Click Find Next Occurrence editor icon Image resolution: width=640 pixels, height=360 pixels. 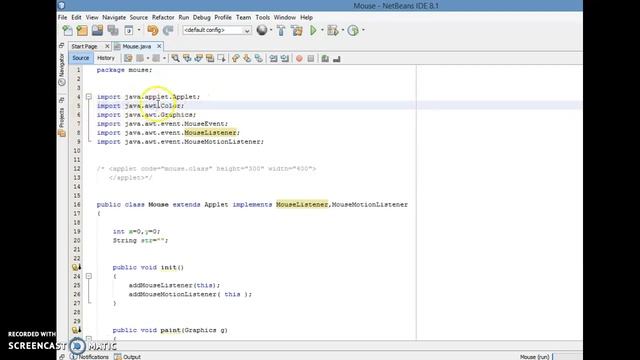(x=198, y=58)
